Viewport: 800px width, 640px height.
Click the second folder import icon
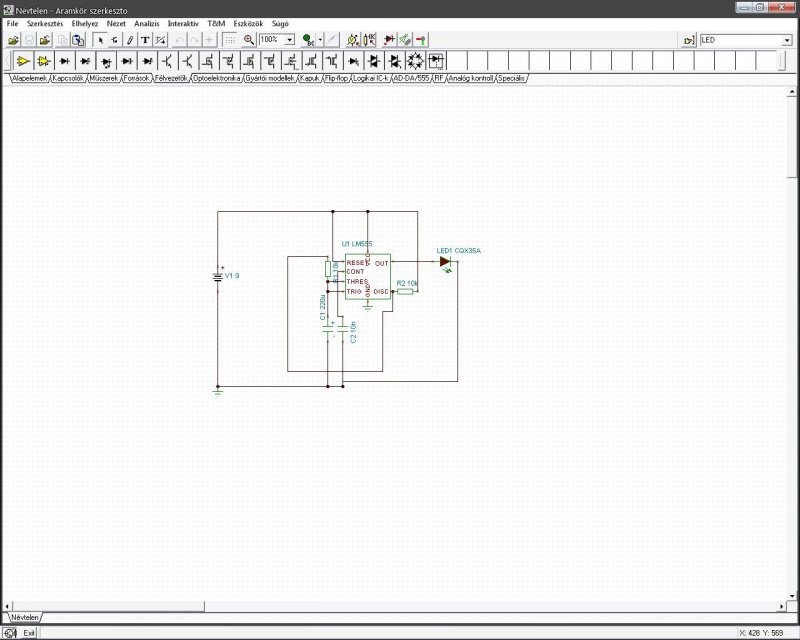pos(45,40)
